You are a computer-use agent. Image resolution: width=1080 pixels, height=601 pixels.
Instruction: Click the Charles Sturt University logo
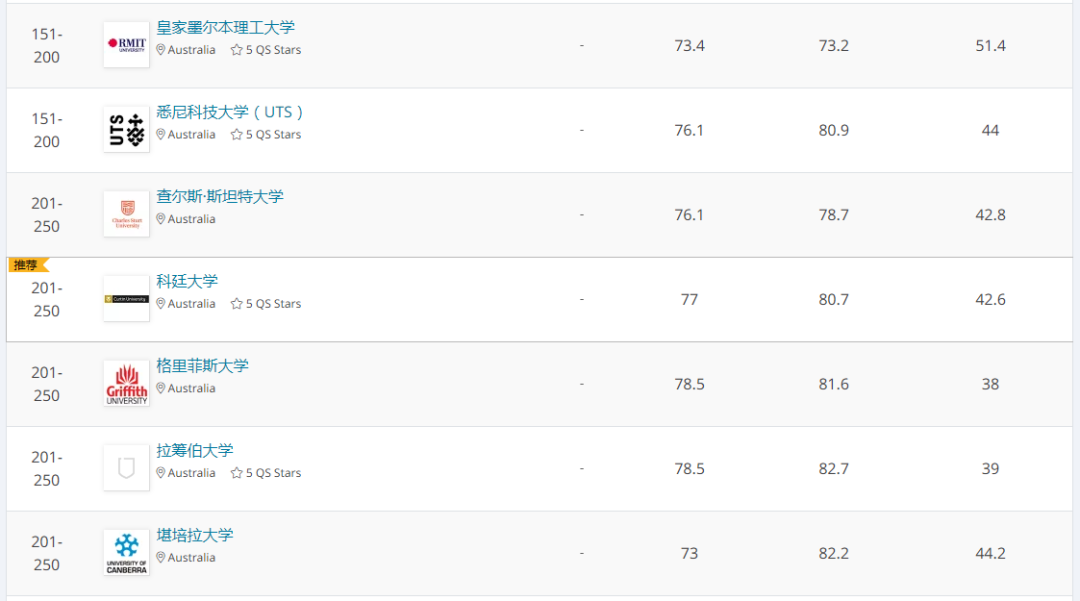126,214
